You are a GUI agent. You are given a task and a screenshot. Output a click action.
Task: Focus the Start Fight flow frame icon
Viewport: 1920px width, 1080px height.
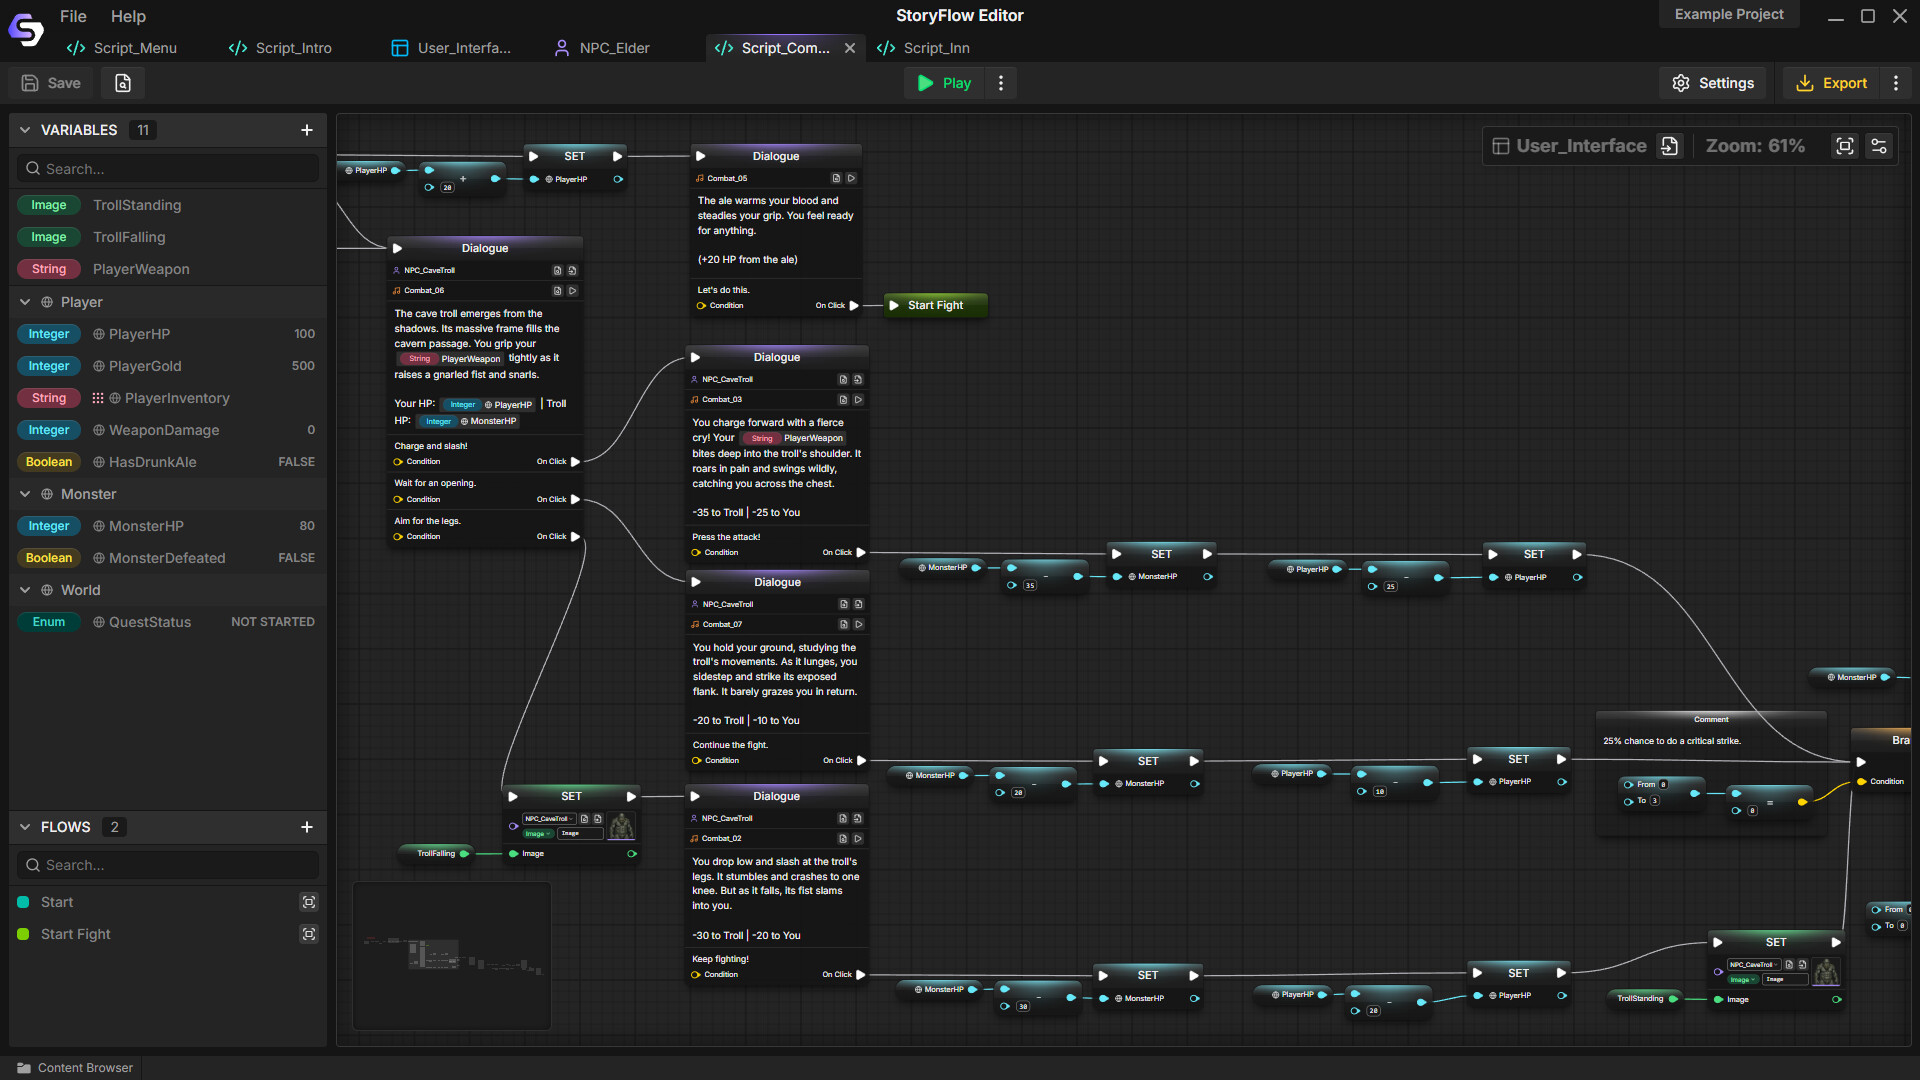coord(309,934)
